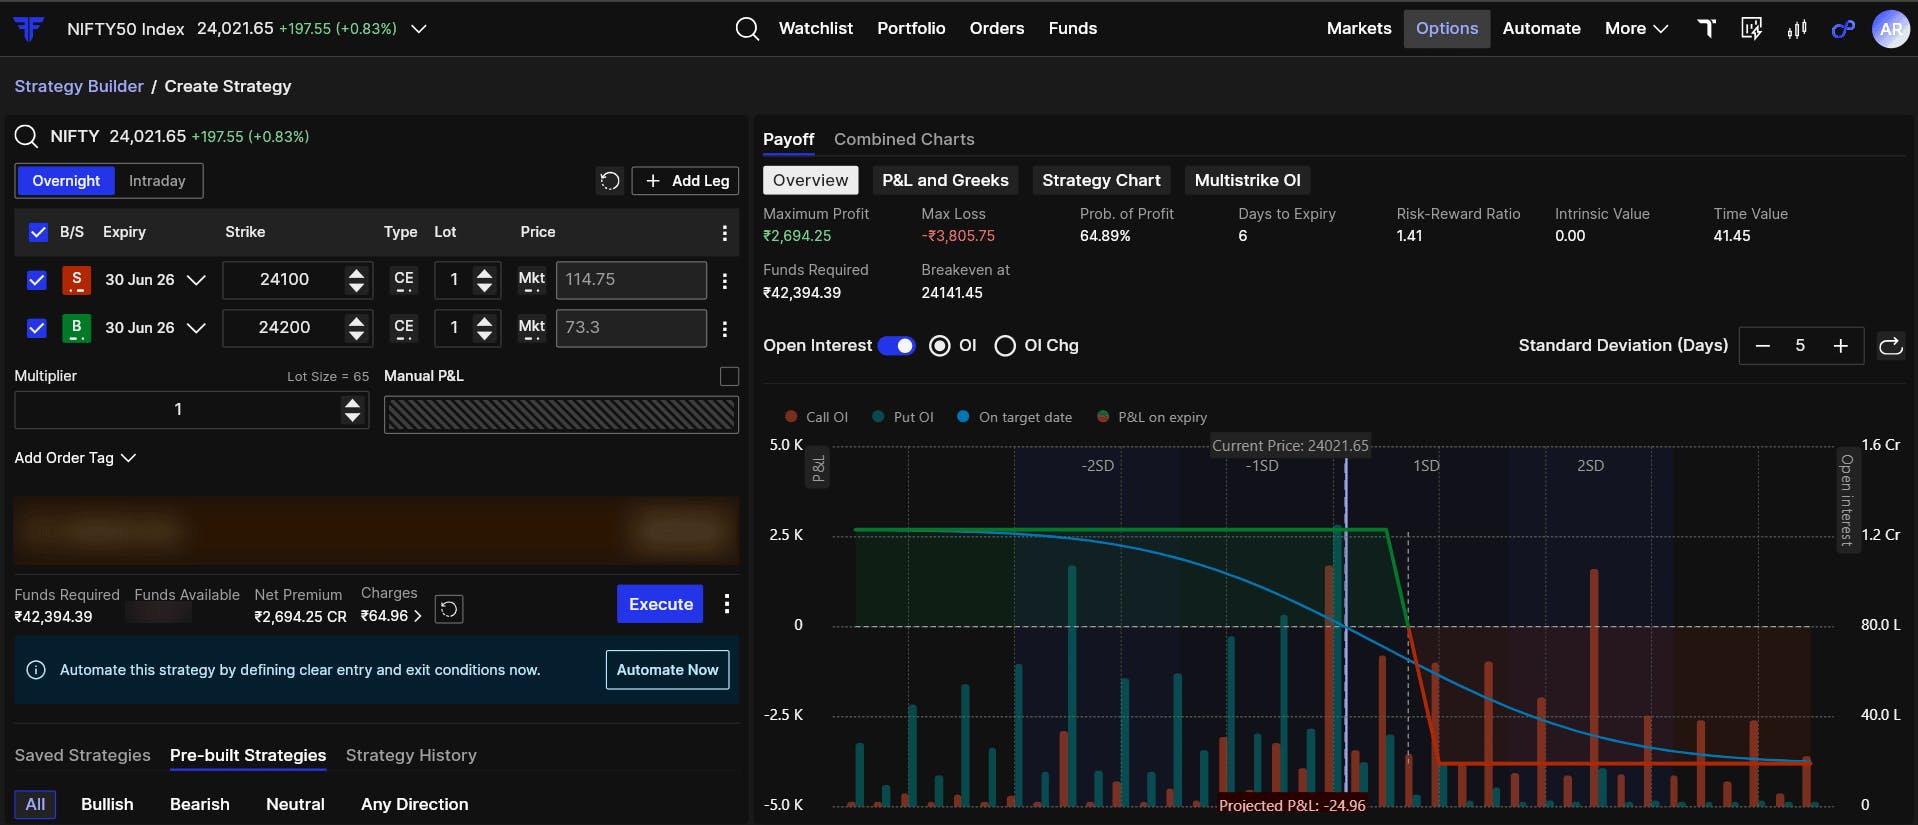Go back via the Strategy Builder breadcrumb link
Screen dimensions: 1918x825
pos(79,86)
